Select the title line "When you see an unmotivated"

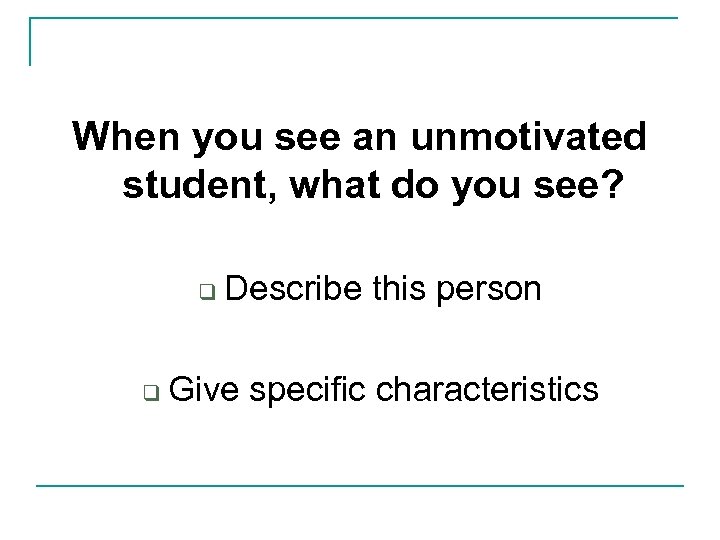[360, 135]
